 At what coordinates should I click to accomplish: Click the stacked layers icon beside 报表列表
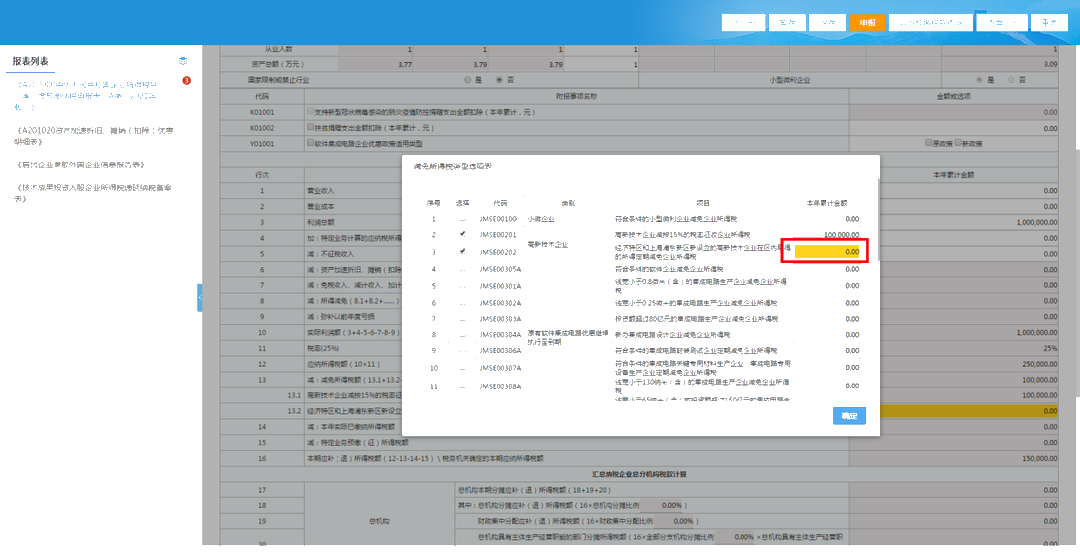click(x=183, y=61)
